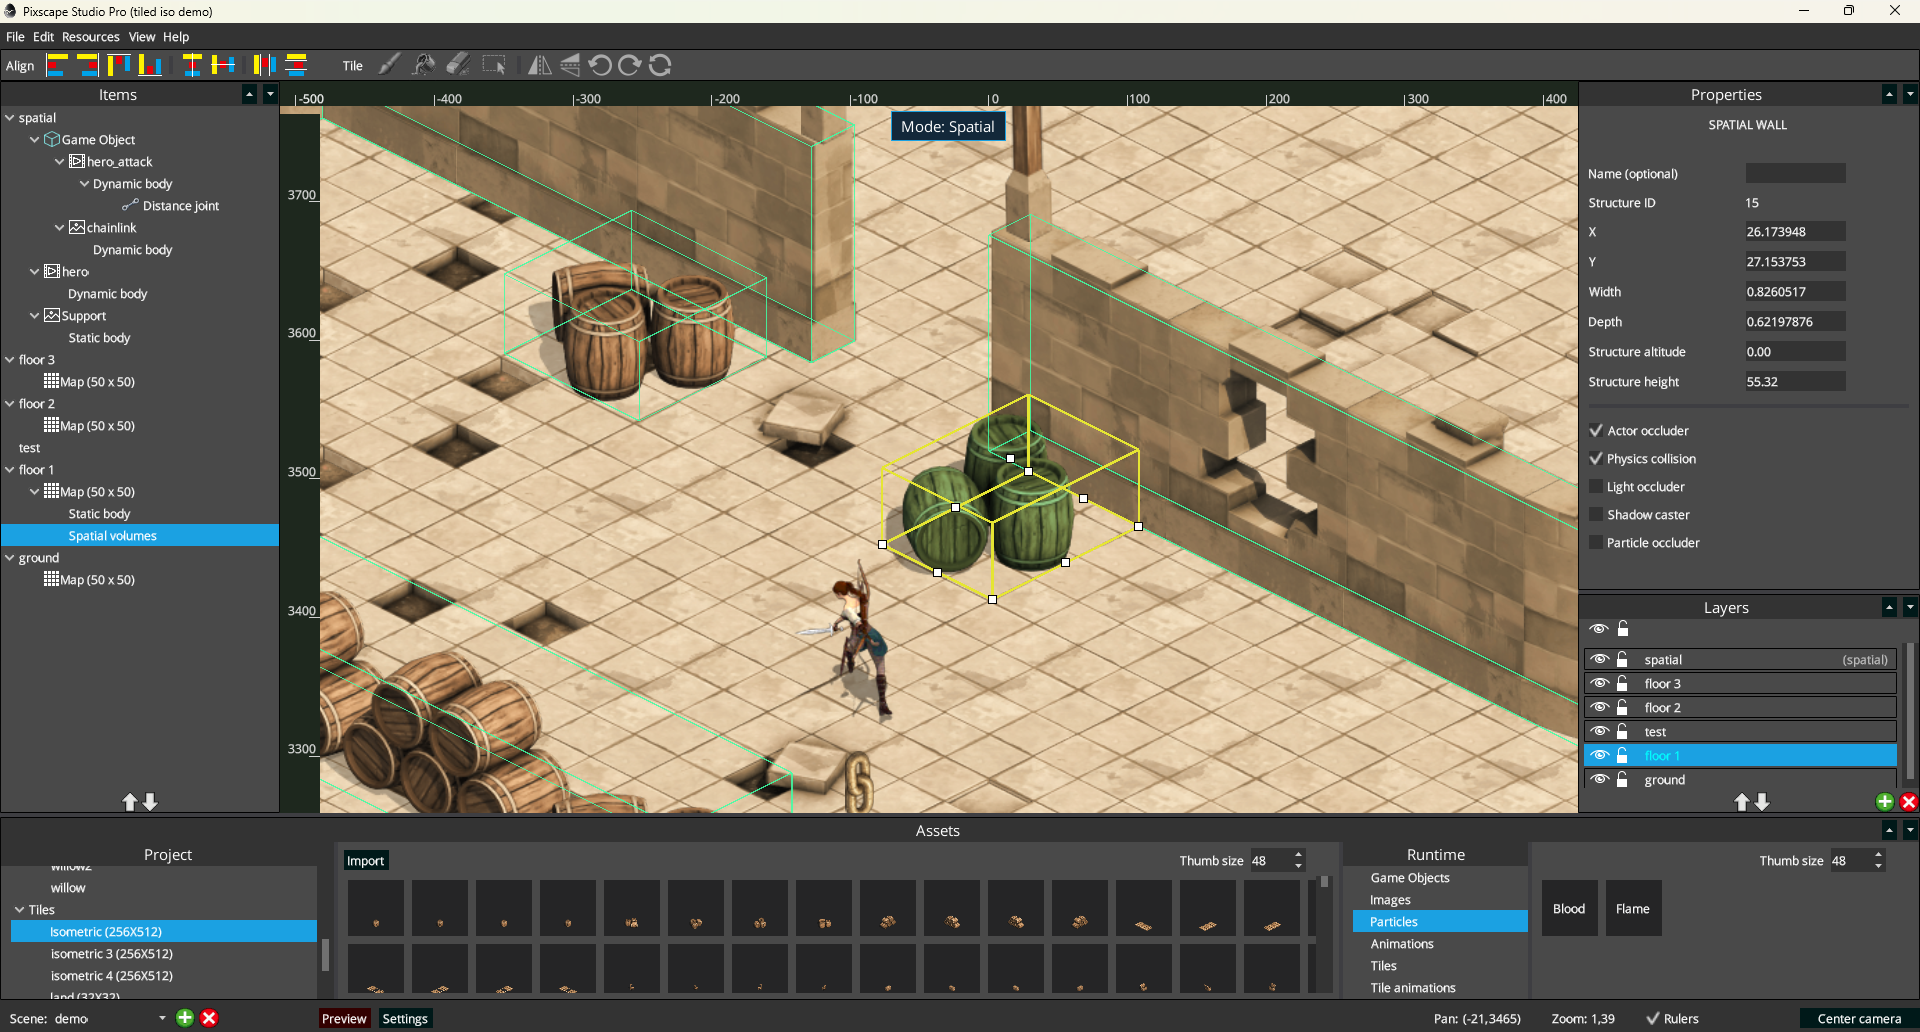
Task: Toggle the Actor occluder checkbox
Action: [1596, 431]
